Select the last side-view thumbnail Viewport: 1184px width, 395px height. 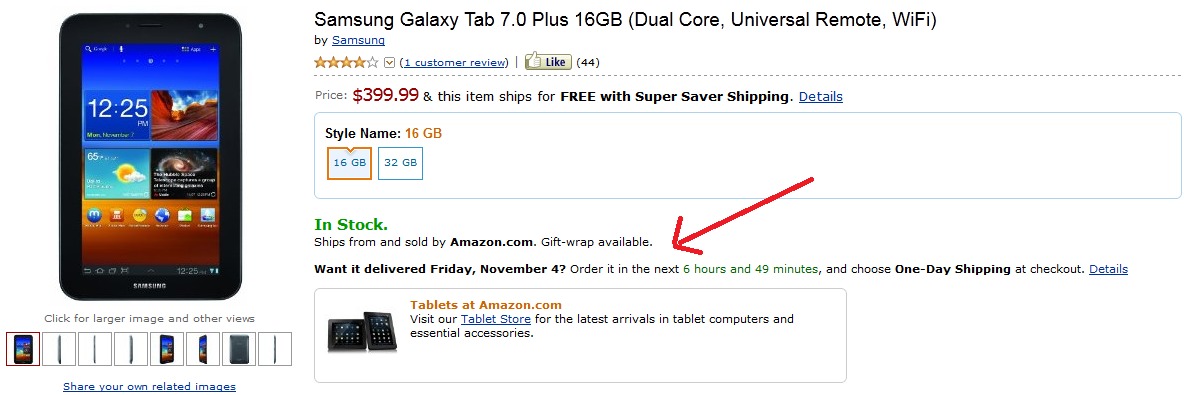275,349
